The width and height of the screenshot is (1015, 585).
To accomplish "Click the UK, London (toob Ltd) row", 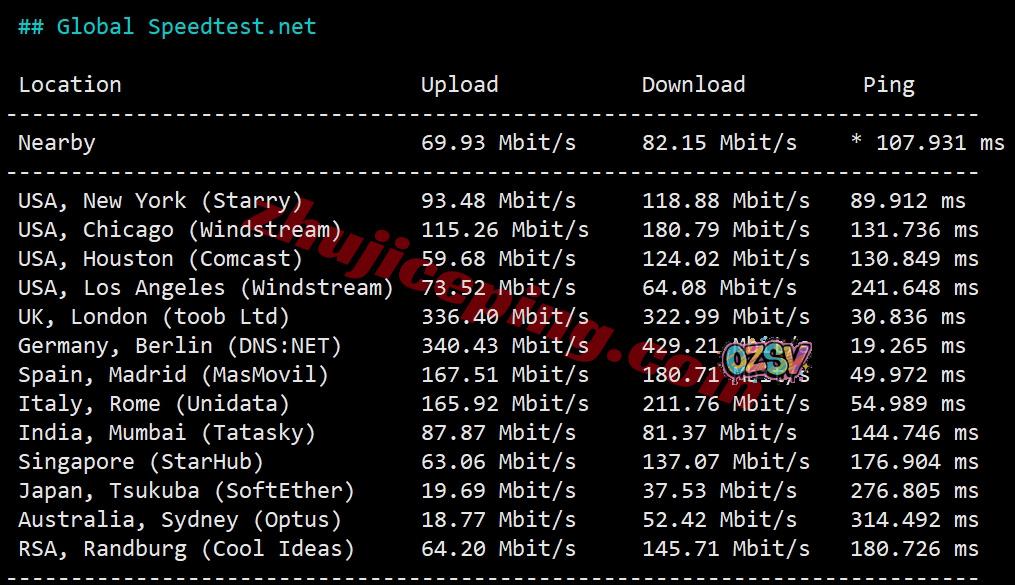I will click(154, 317).
